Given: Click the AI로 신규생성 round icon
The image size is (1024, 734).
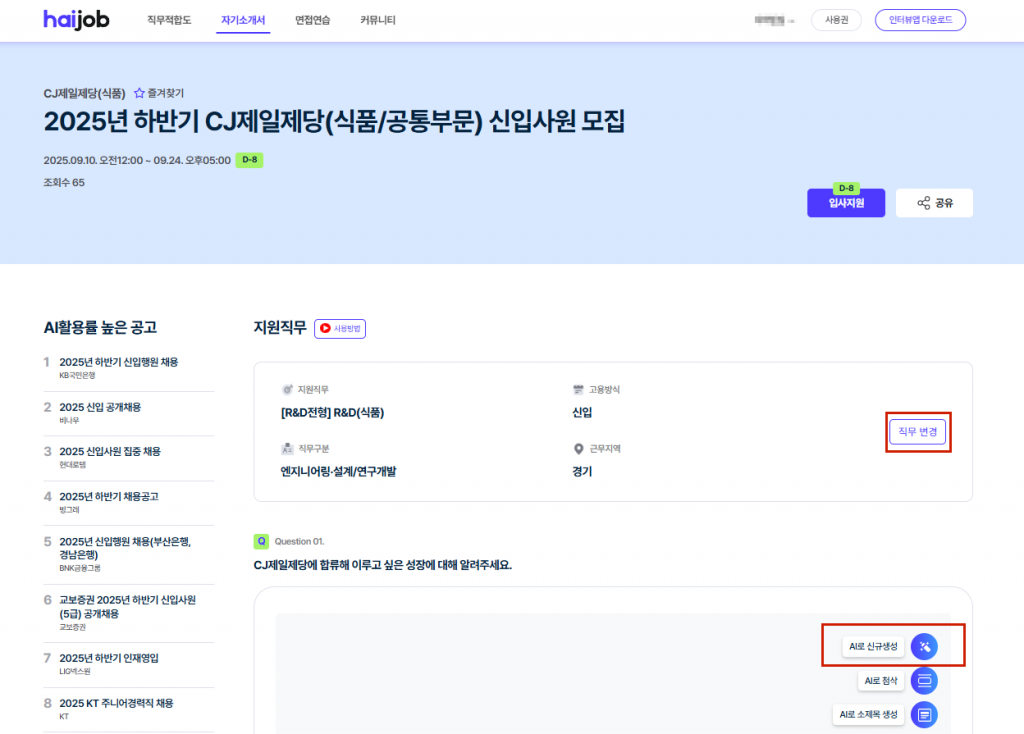Looking at the screenshot, I should (x=924, y=646).
